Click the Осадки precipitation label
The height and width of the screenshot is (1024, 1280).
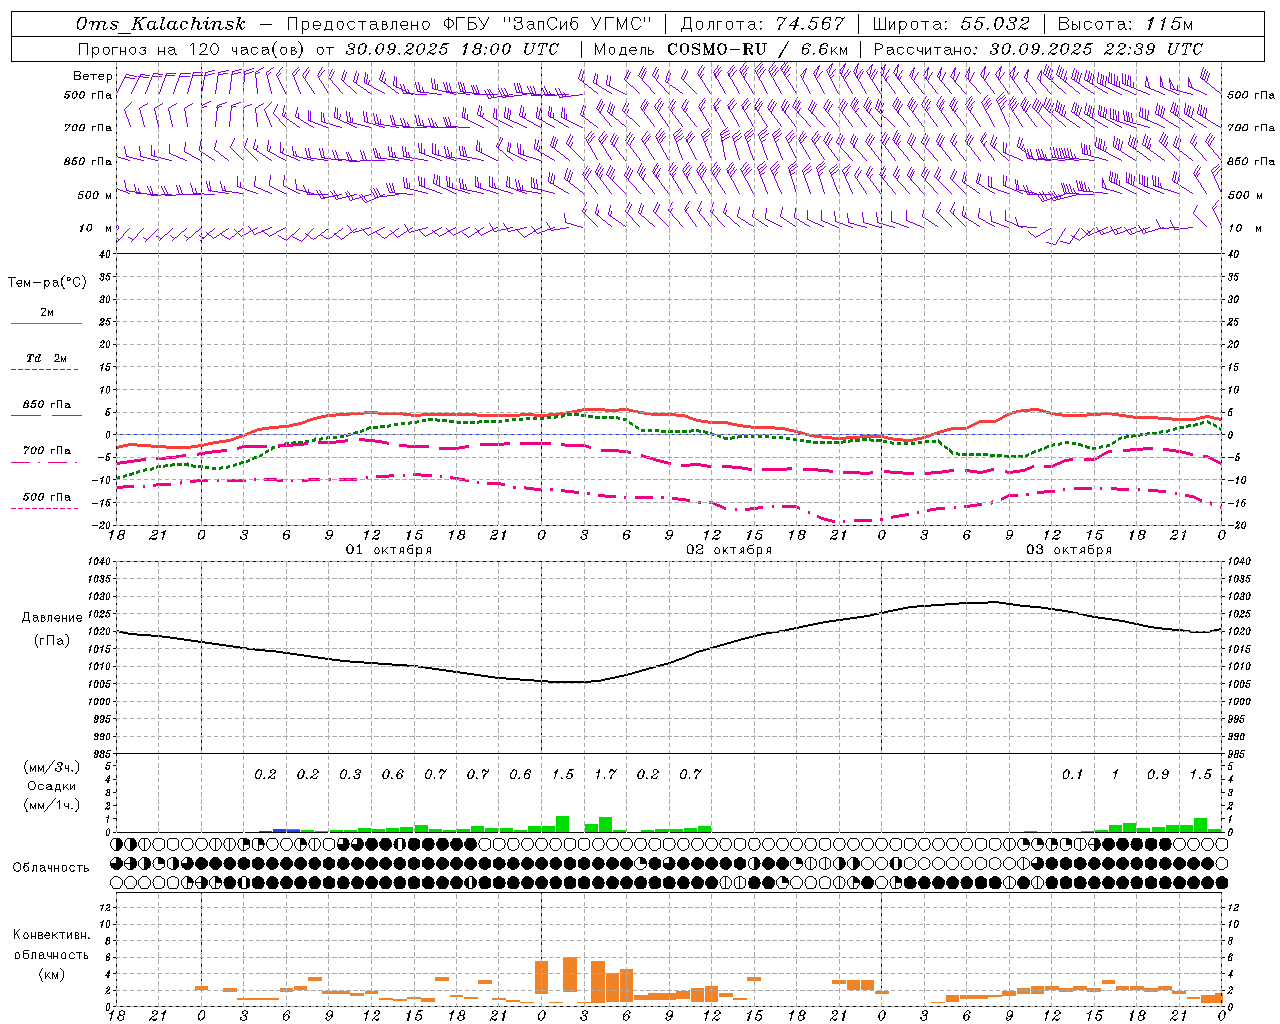pos(51,786)
